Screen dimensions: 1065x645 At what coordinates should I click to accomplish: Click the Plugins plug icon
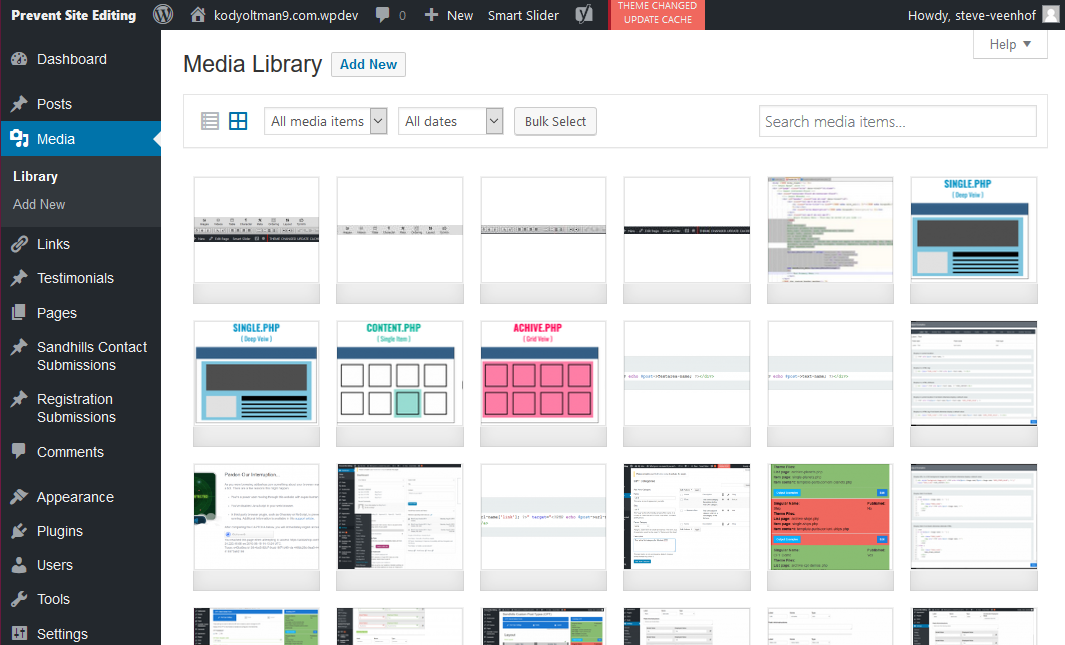point(19,531)
